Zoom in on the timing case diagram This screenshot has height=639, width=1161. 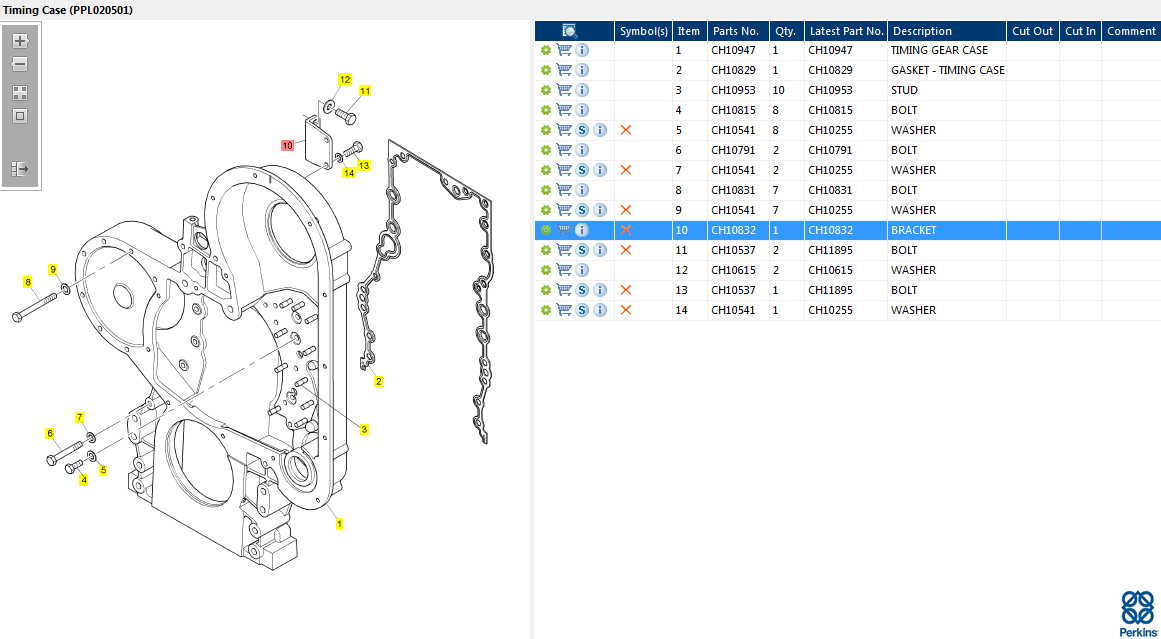[20, 41]
